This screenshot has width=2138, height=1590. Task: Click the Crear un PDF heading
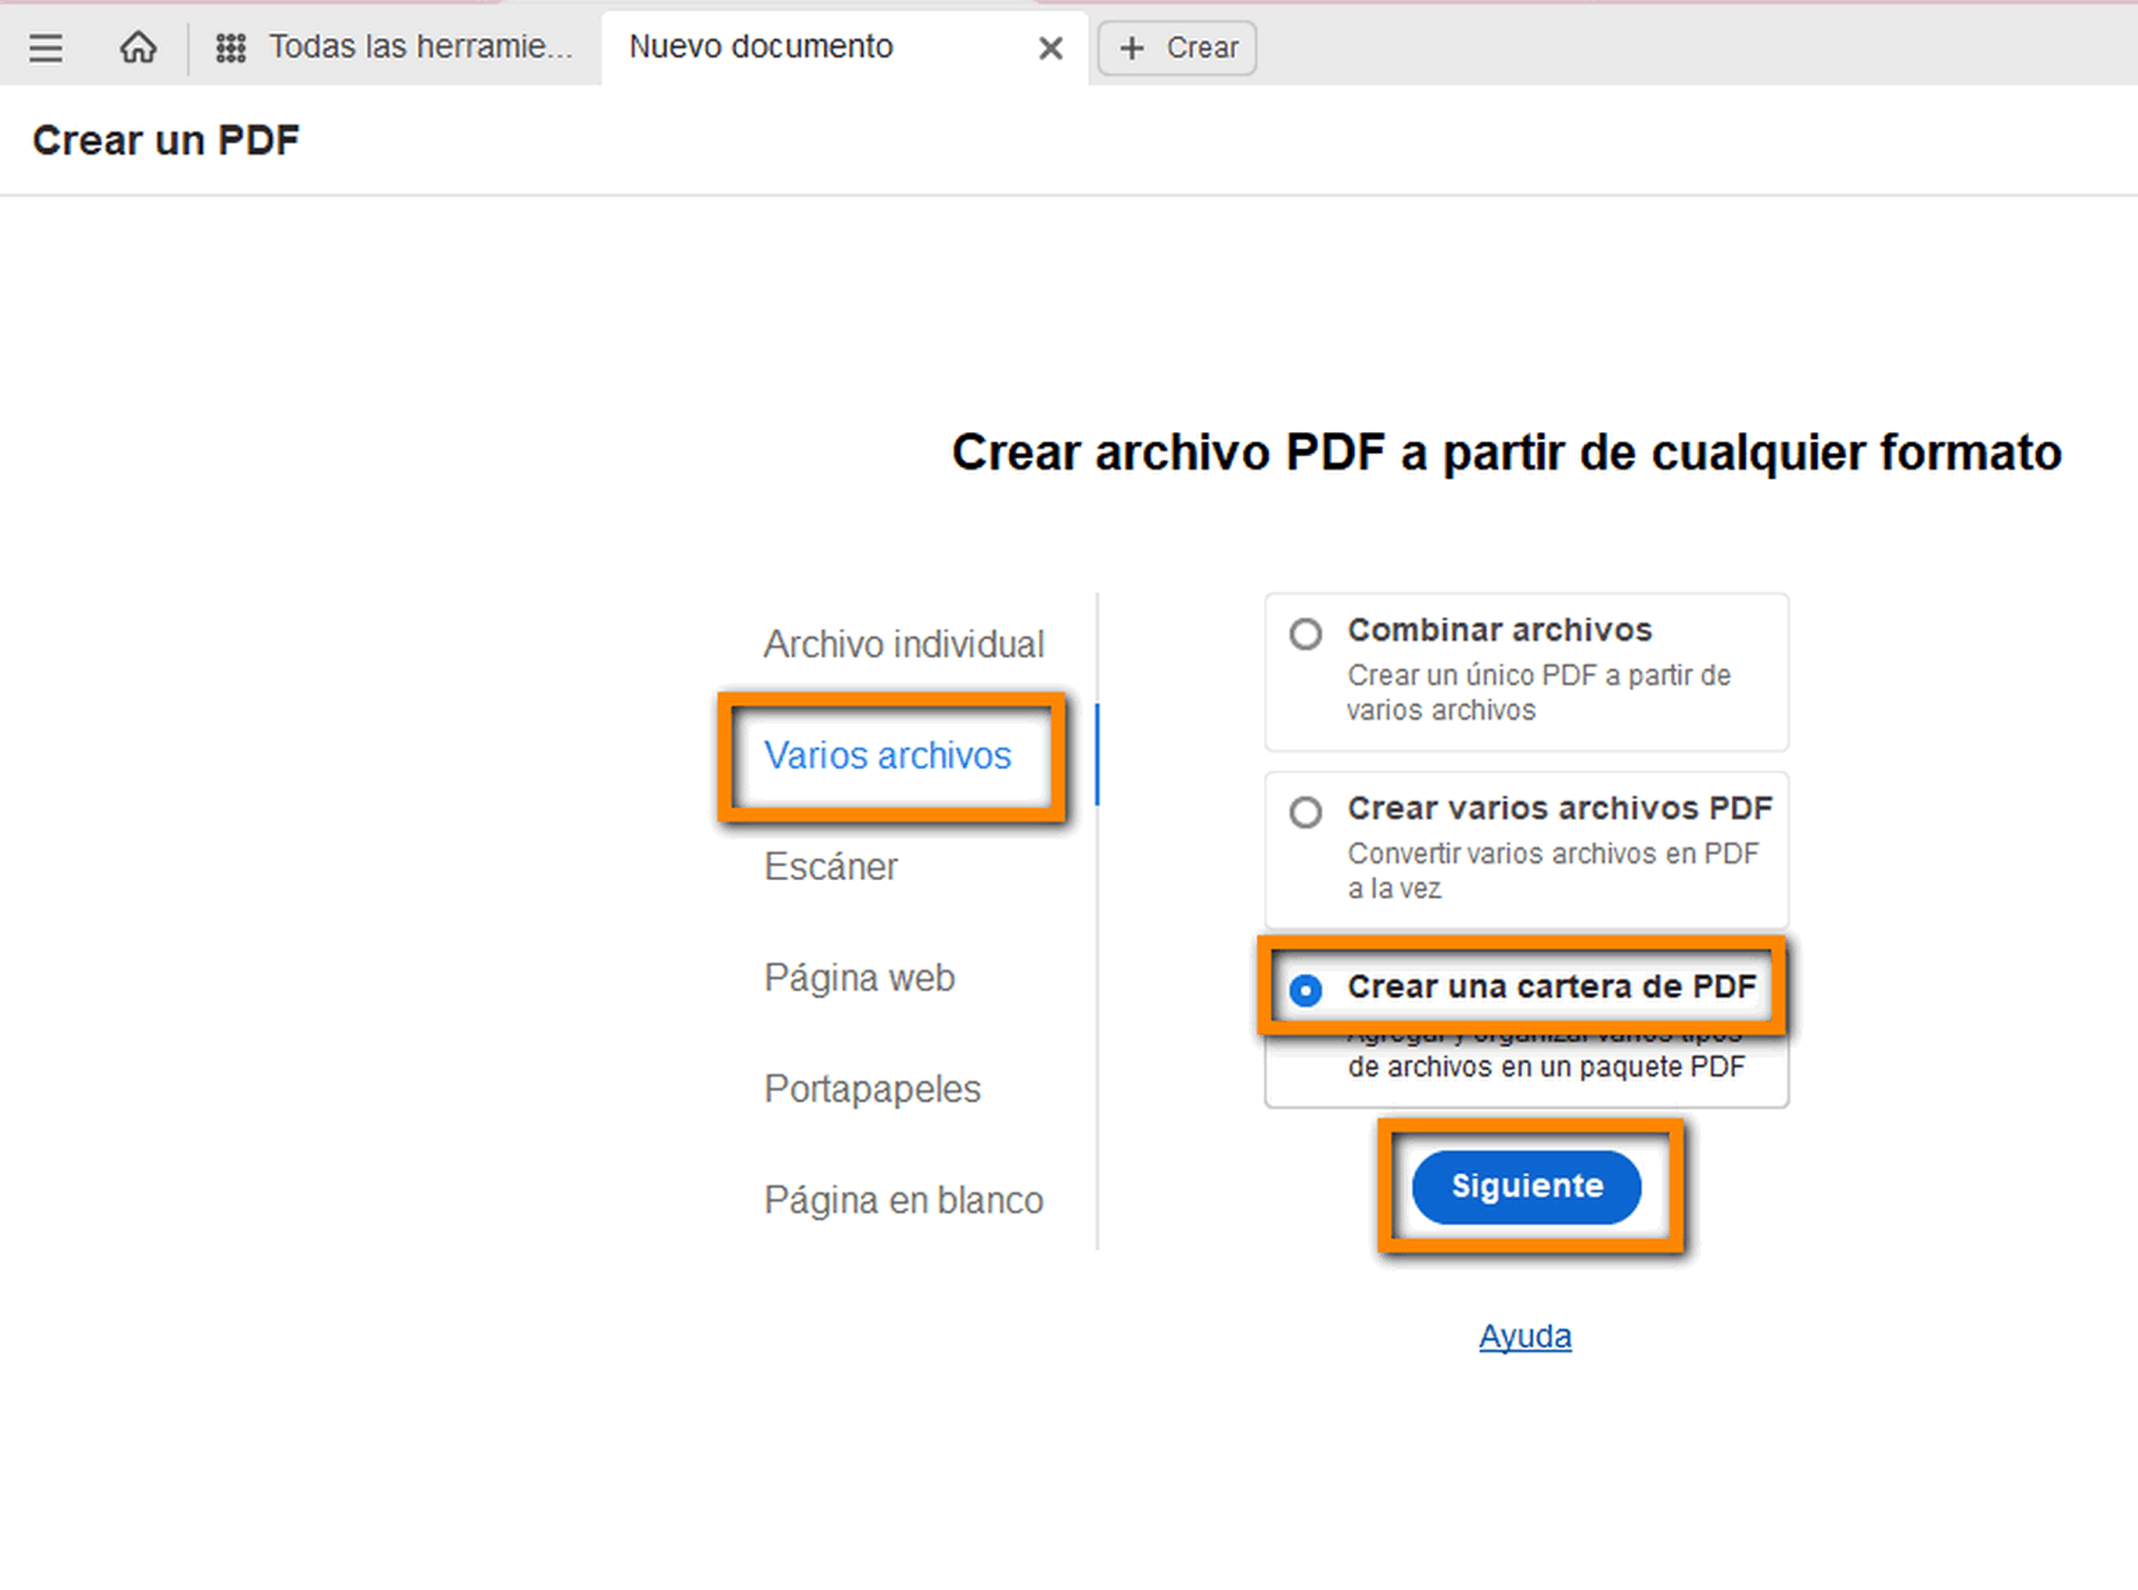coord(166,141)
